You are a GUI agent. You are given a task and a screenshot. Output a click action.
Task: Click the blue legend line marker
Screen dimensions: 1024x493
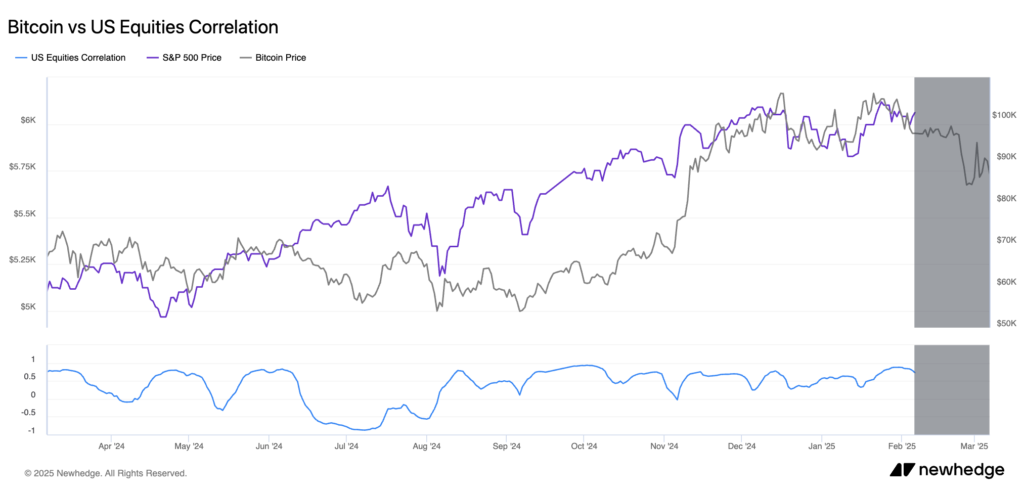coord(21,57)
